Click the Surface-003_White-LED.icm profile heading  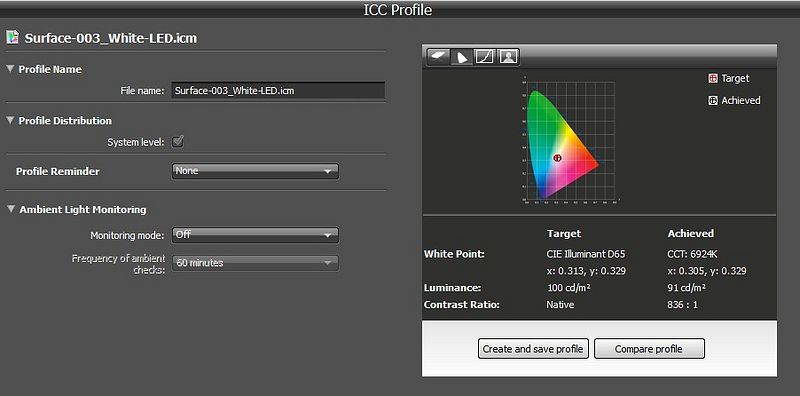click(x=111, y=38)
